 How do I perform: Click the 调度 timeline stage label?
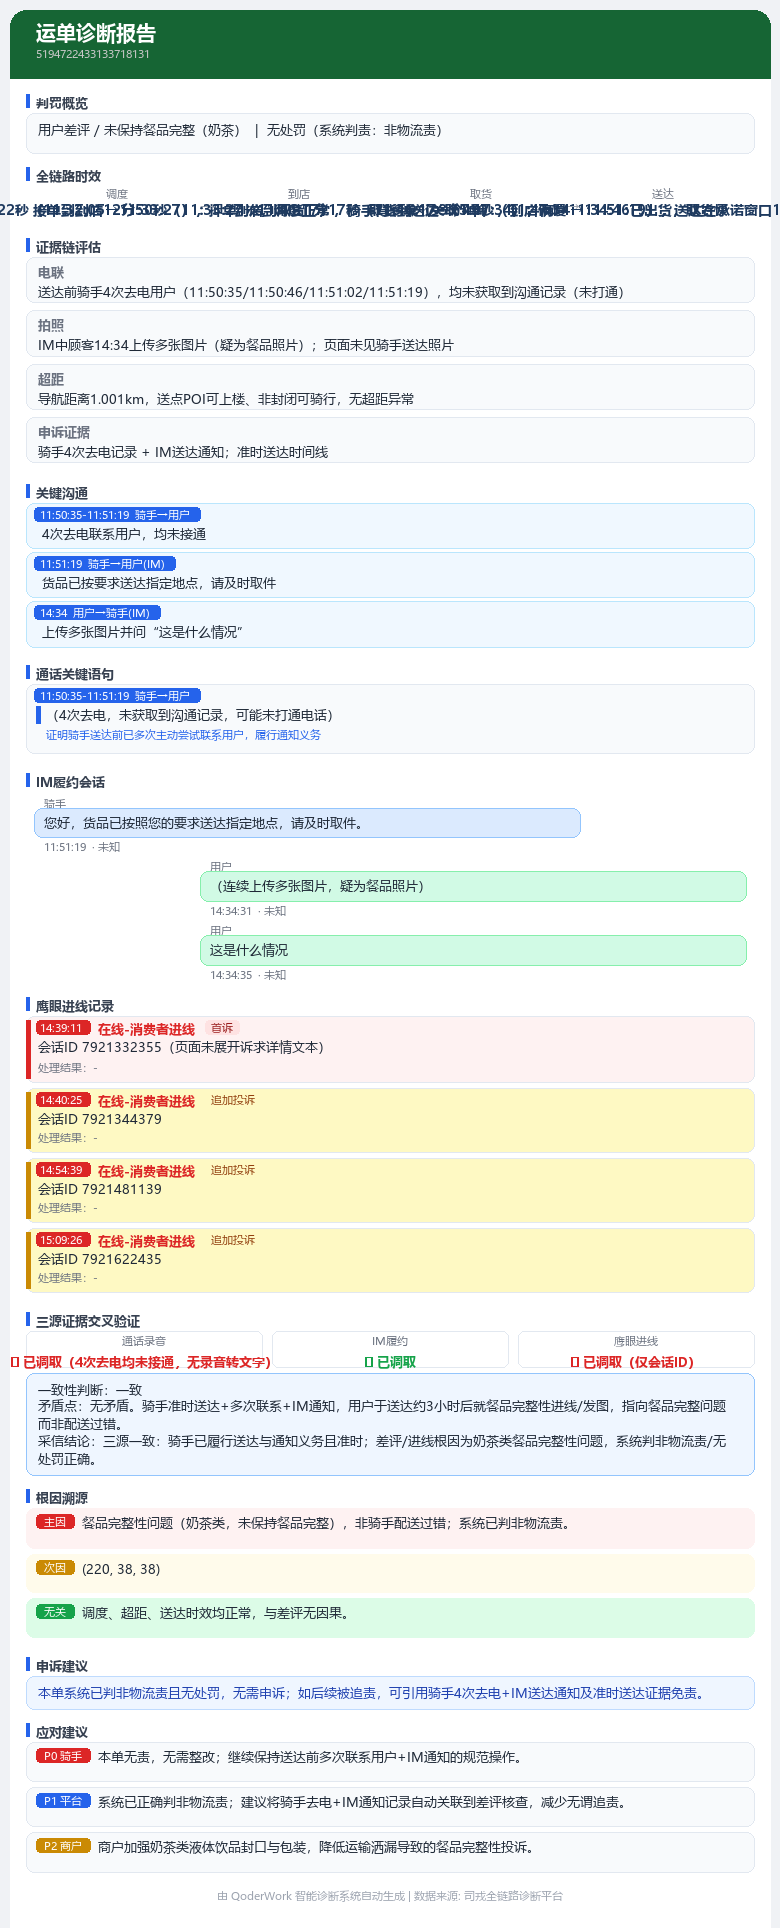click(x=117, y=194)
